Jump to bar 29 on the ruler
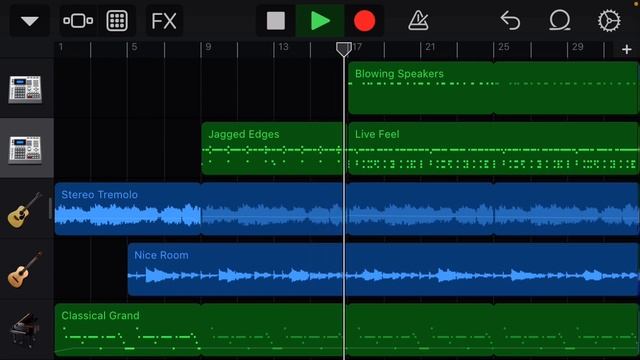Image resolution: width=640 pixels, height=360 pixels. (578, 47)
